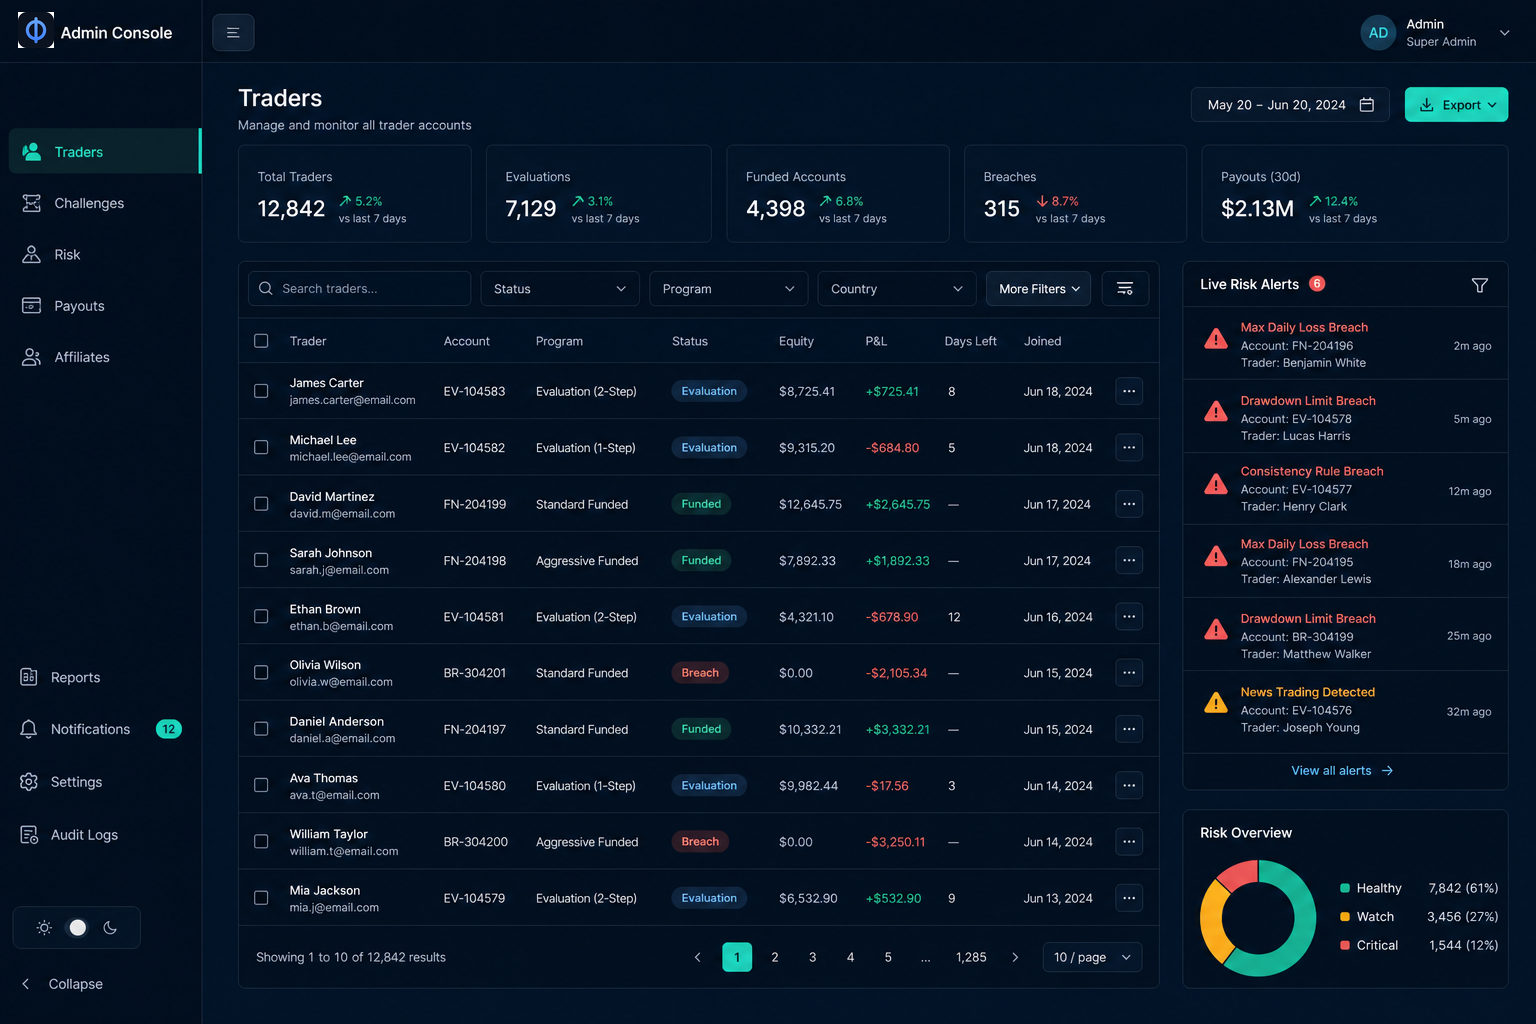Click the Live Risk Alerts filter icon
This screenshot has height=1024, width=1536.
[1480, 285]
